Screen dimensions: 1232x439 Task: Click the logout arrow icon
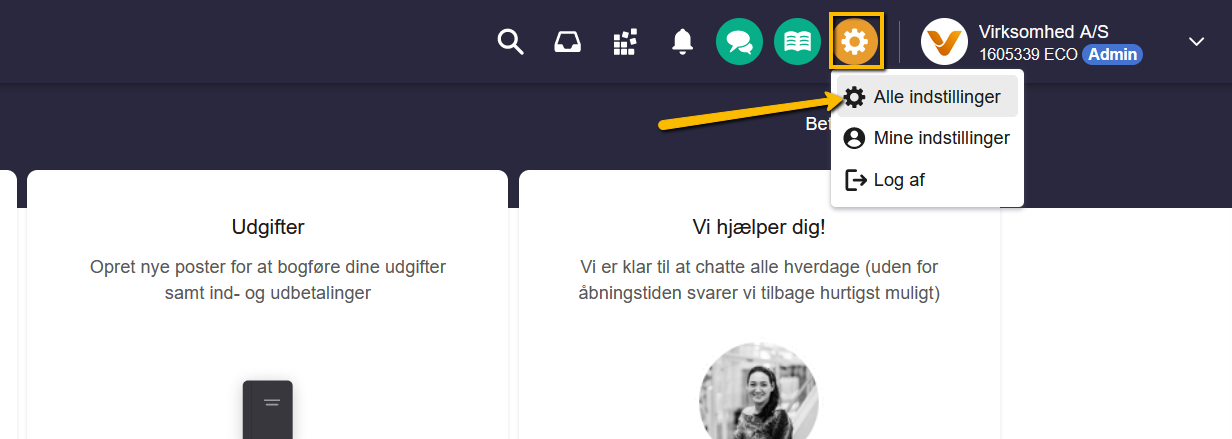(855, 180)
